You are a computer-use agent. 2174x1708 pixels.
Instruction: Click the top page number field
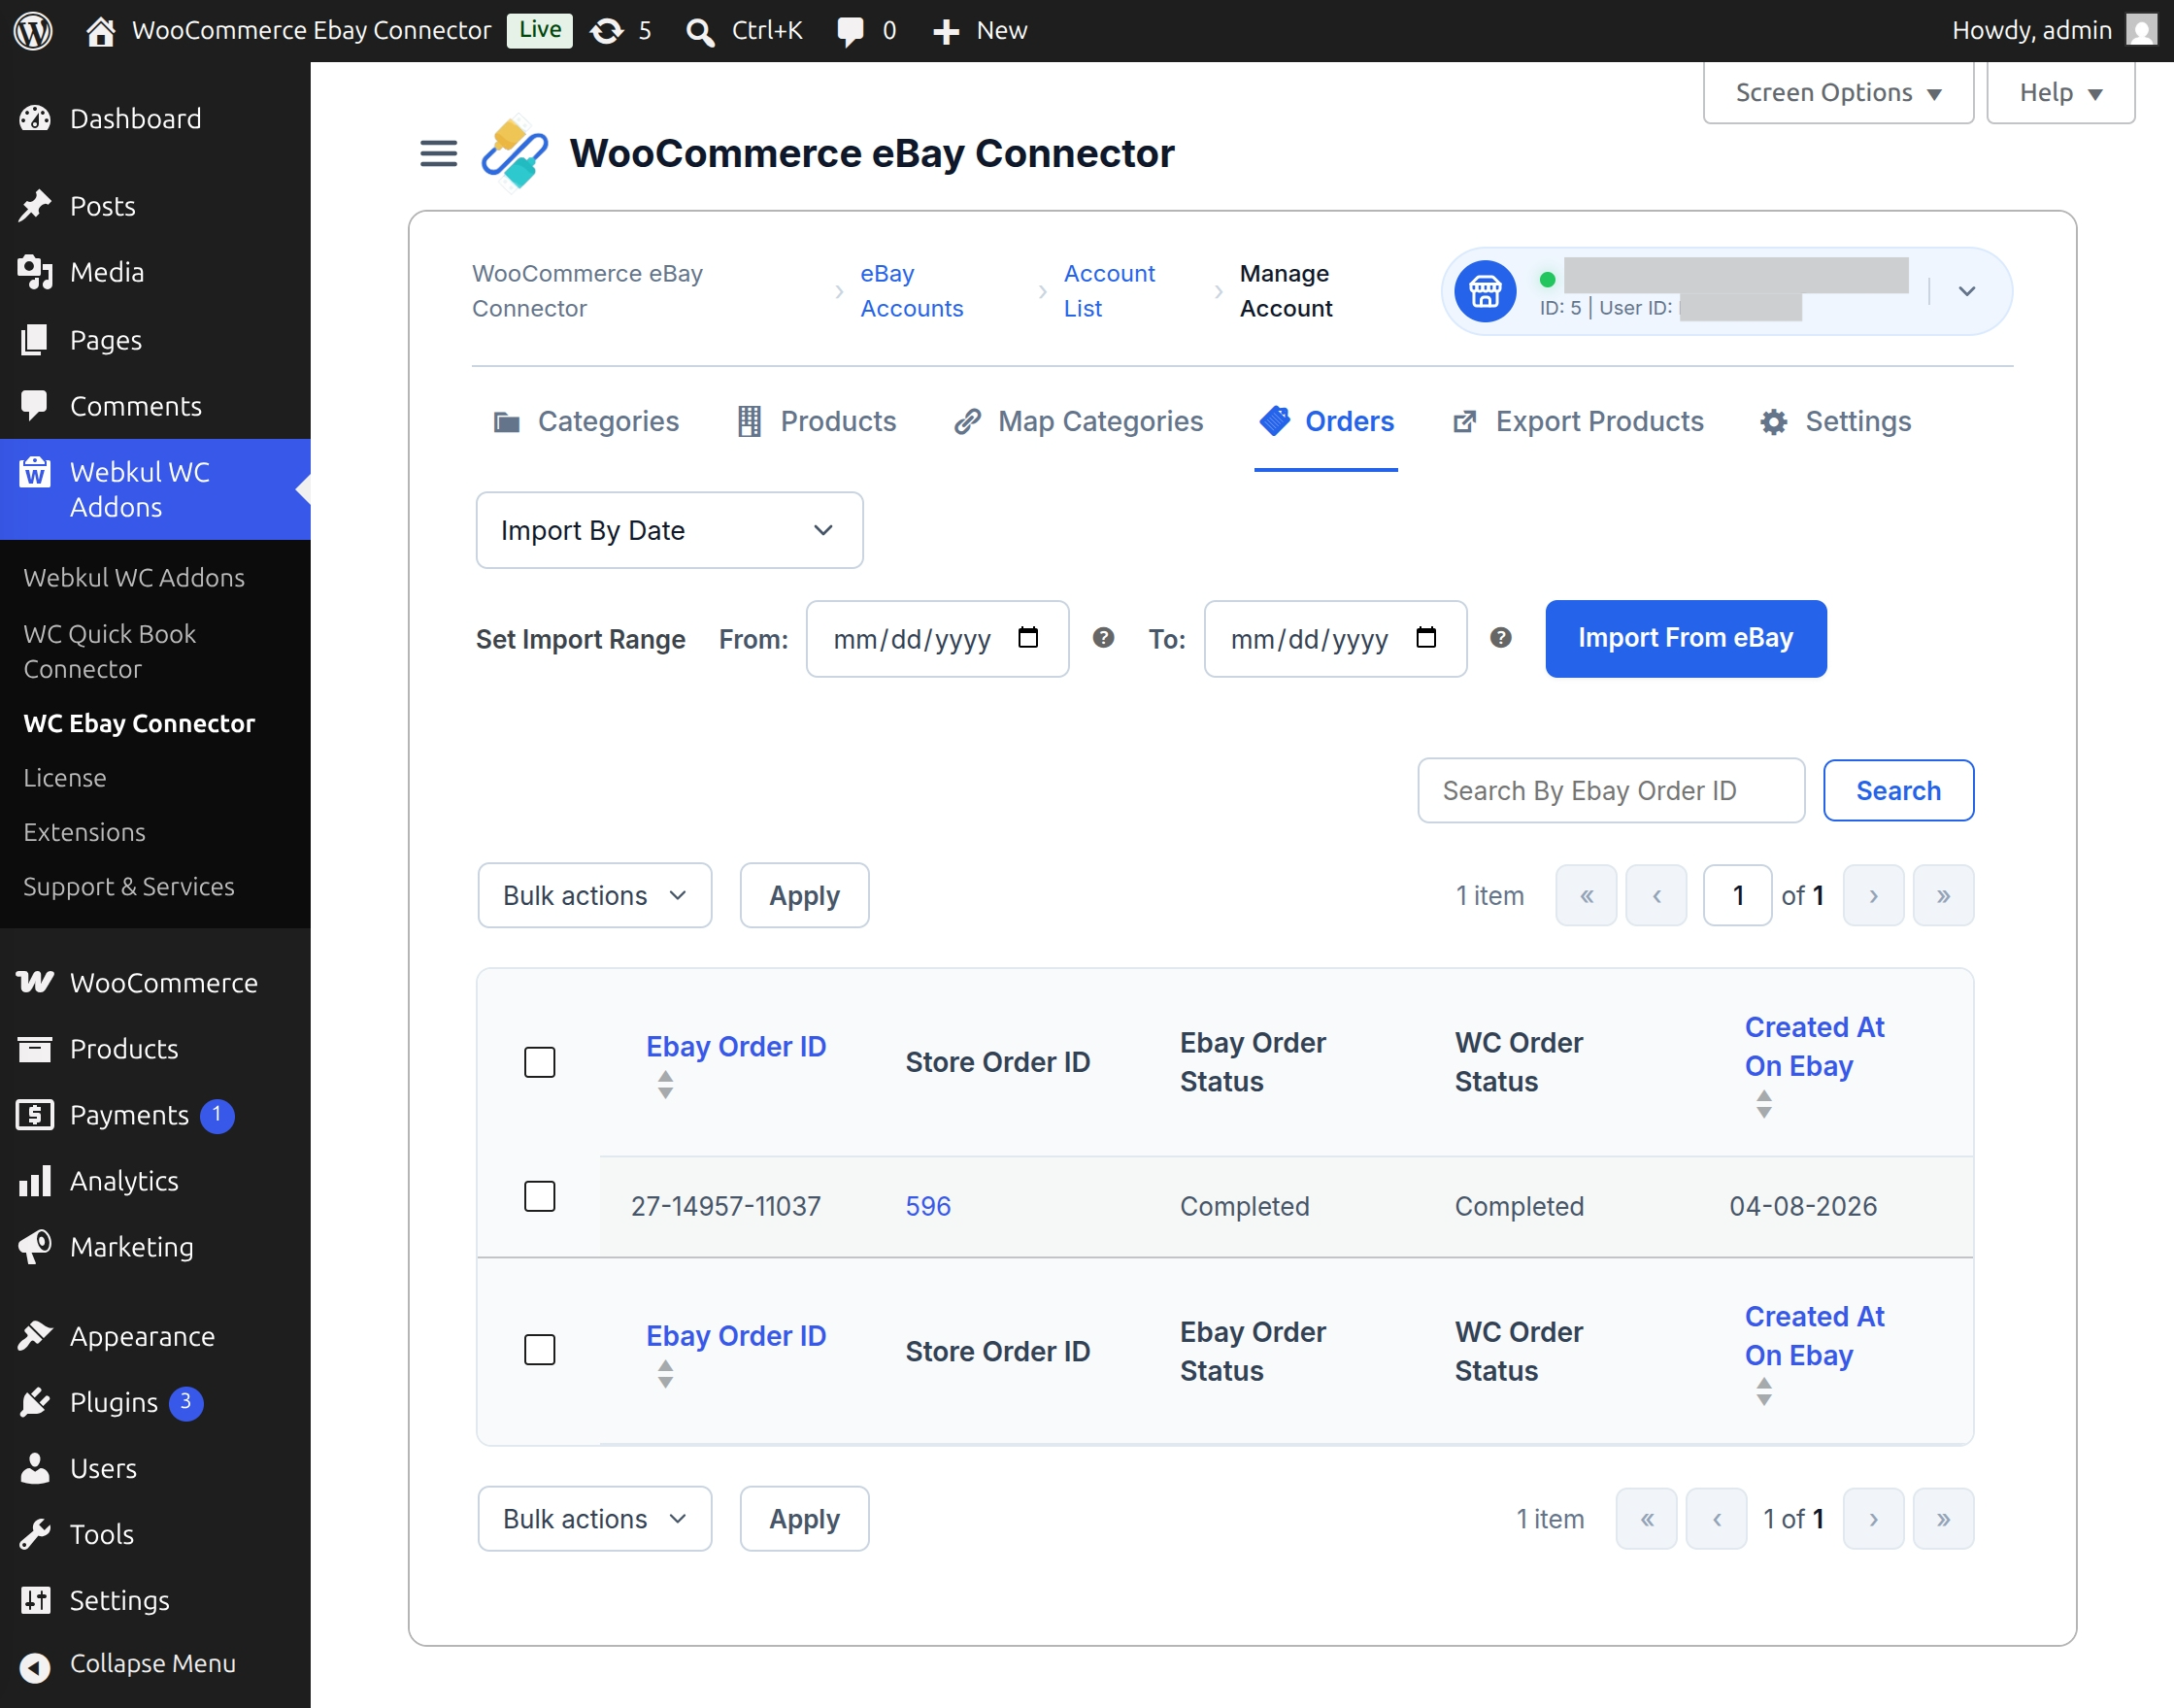[1738, 896]
